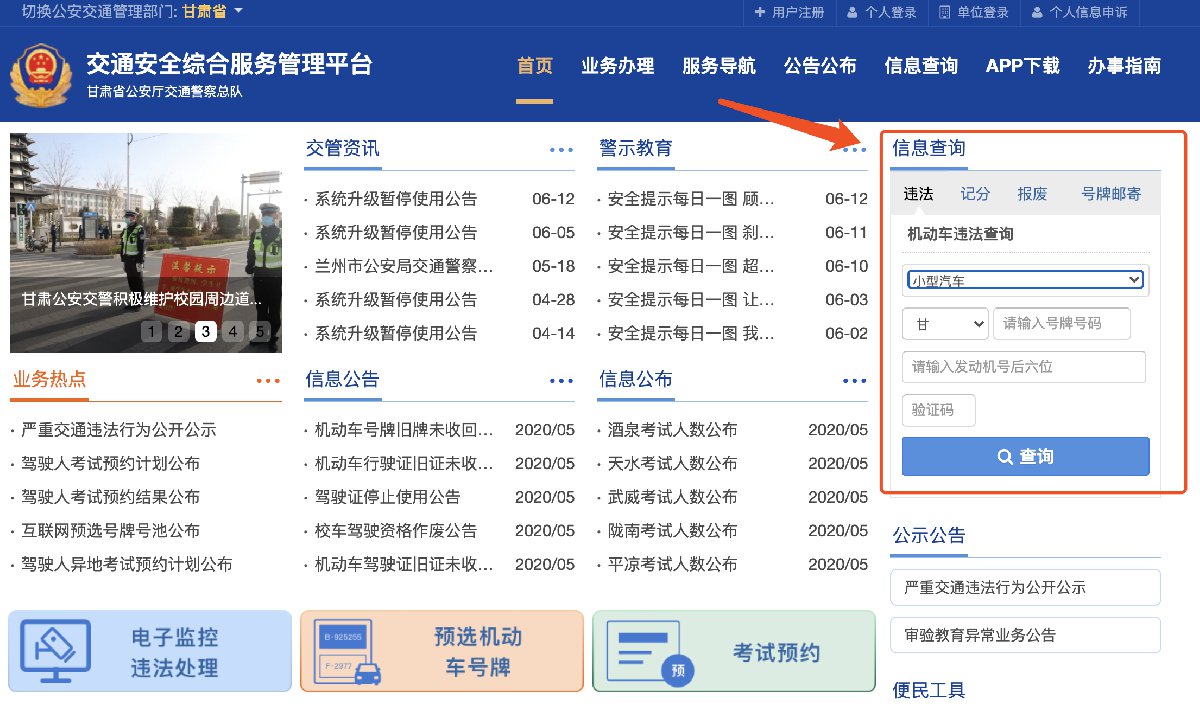This screenshot has height=706, width=1200.
Task: Open the 信息查询 navigation menu
Action: (921, 66)
